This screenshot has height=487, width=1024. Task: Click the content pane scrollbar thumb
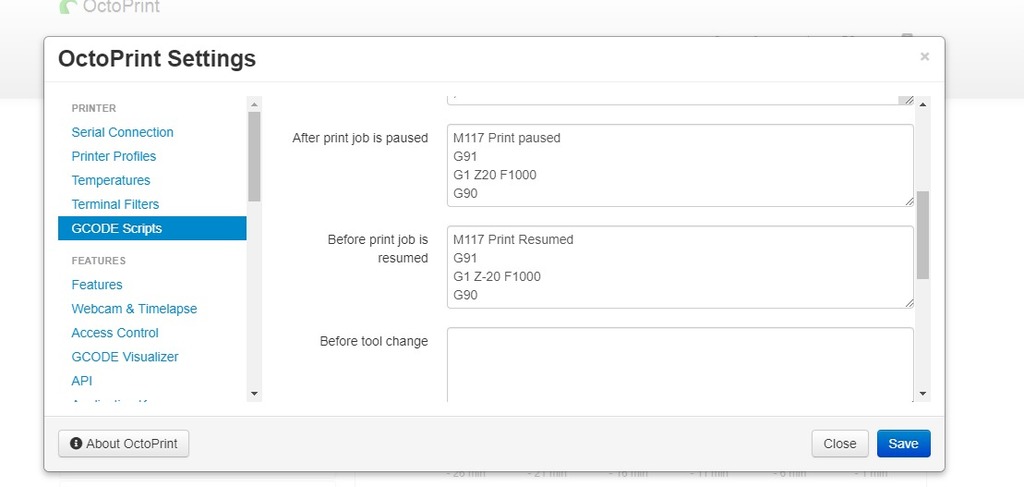pos(922,235)
